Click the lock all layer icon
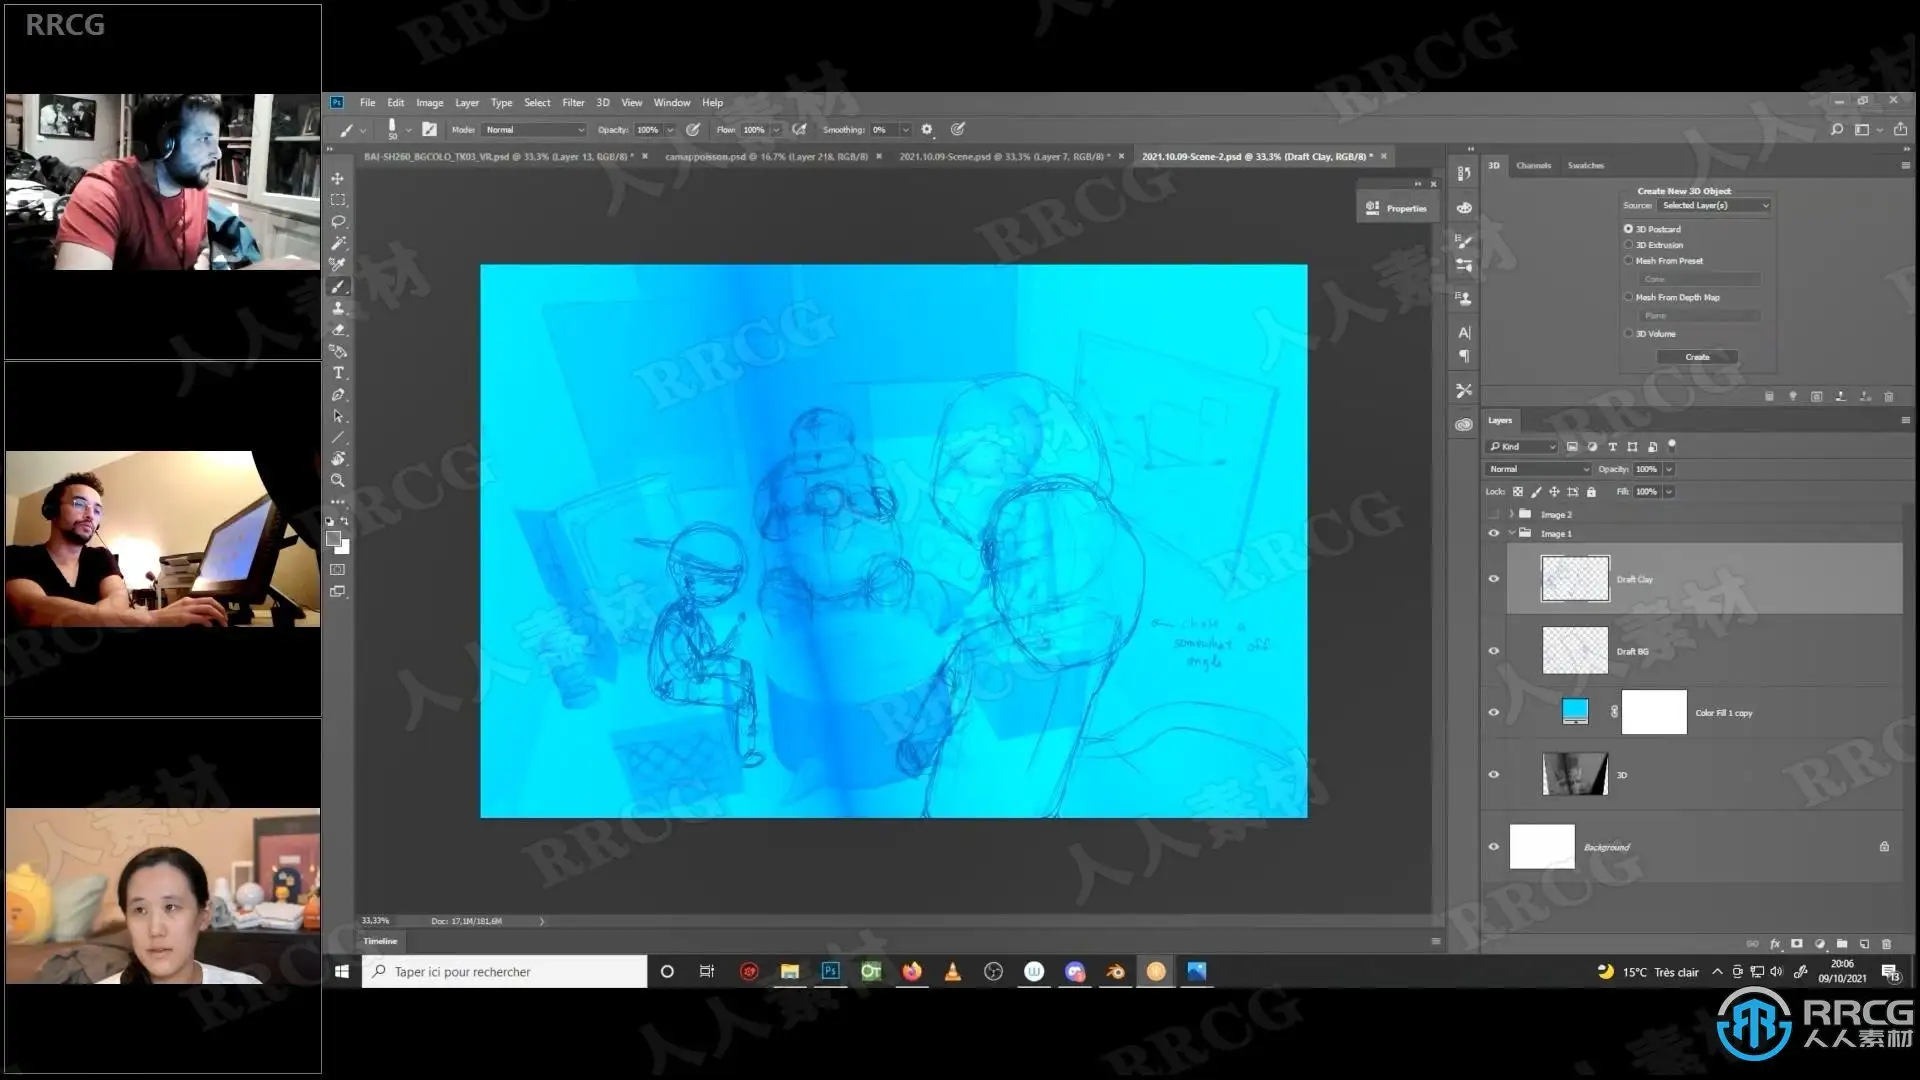The image size is (1920, 1080). tap(1591, 492)
